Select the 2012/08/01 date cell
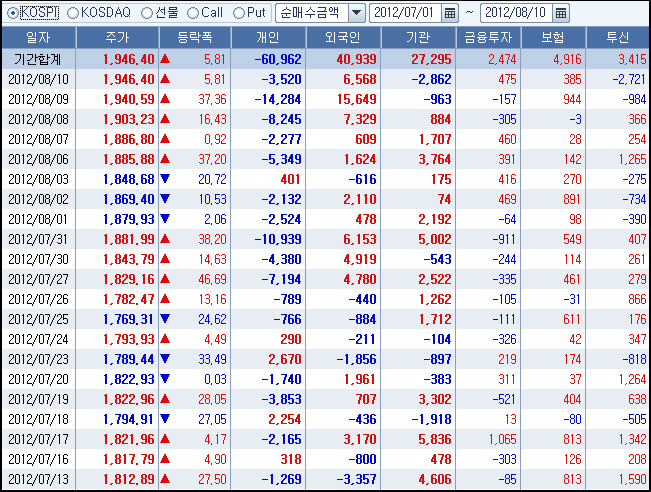Viewport: 651px width, 492px height. coord(38,219)
